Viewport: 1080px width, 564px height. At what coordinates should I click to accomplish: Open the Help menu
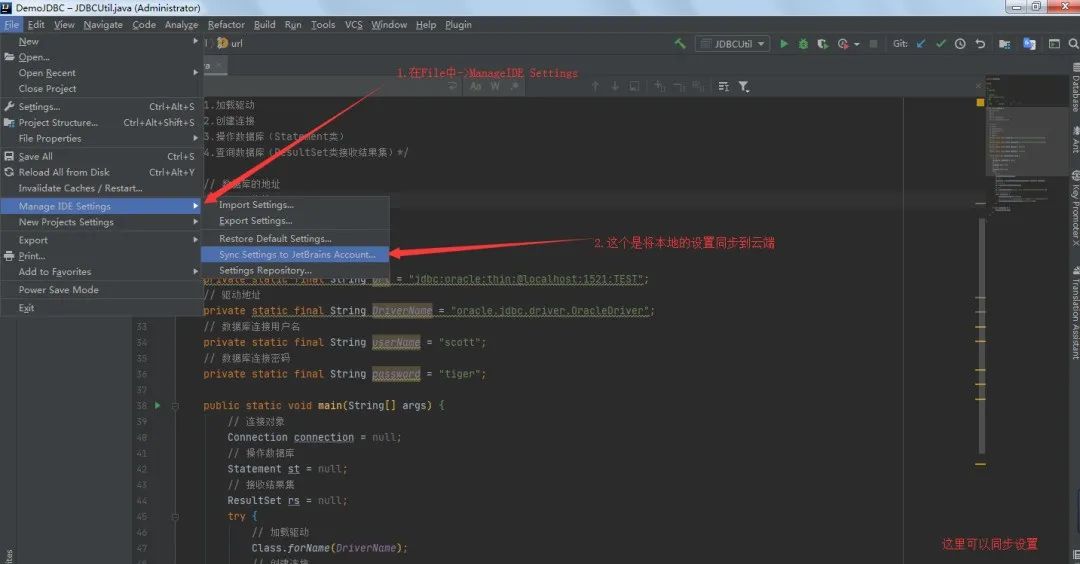pyautogui.click(x=426, y=25)
